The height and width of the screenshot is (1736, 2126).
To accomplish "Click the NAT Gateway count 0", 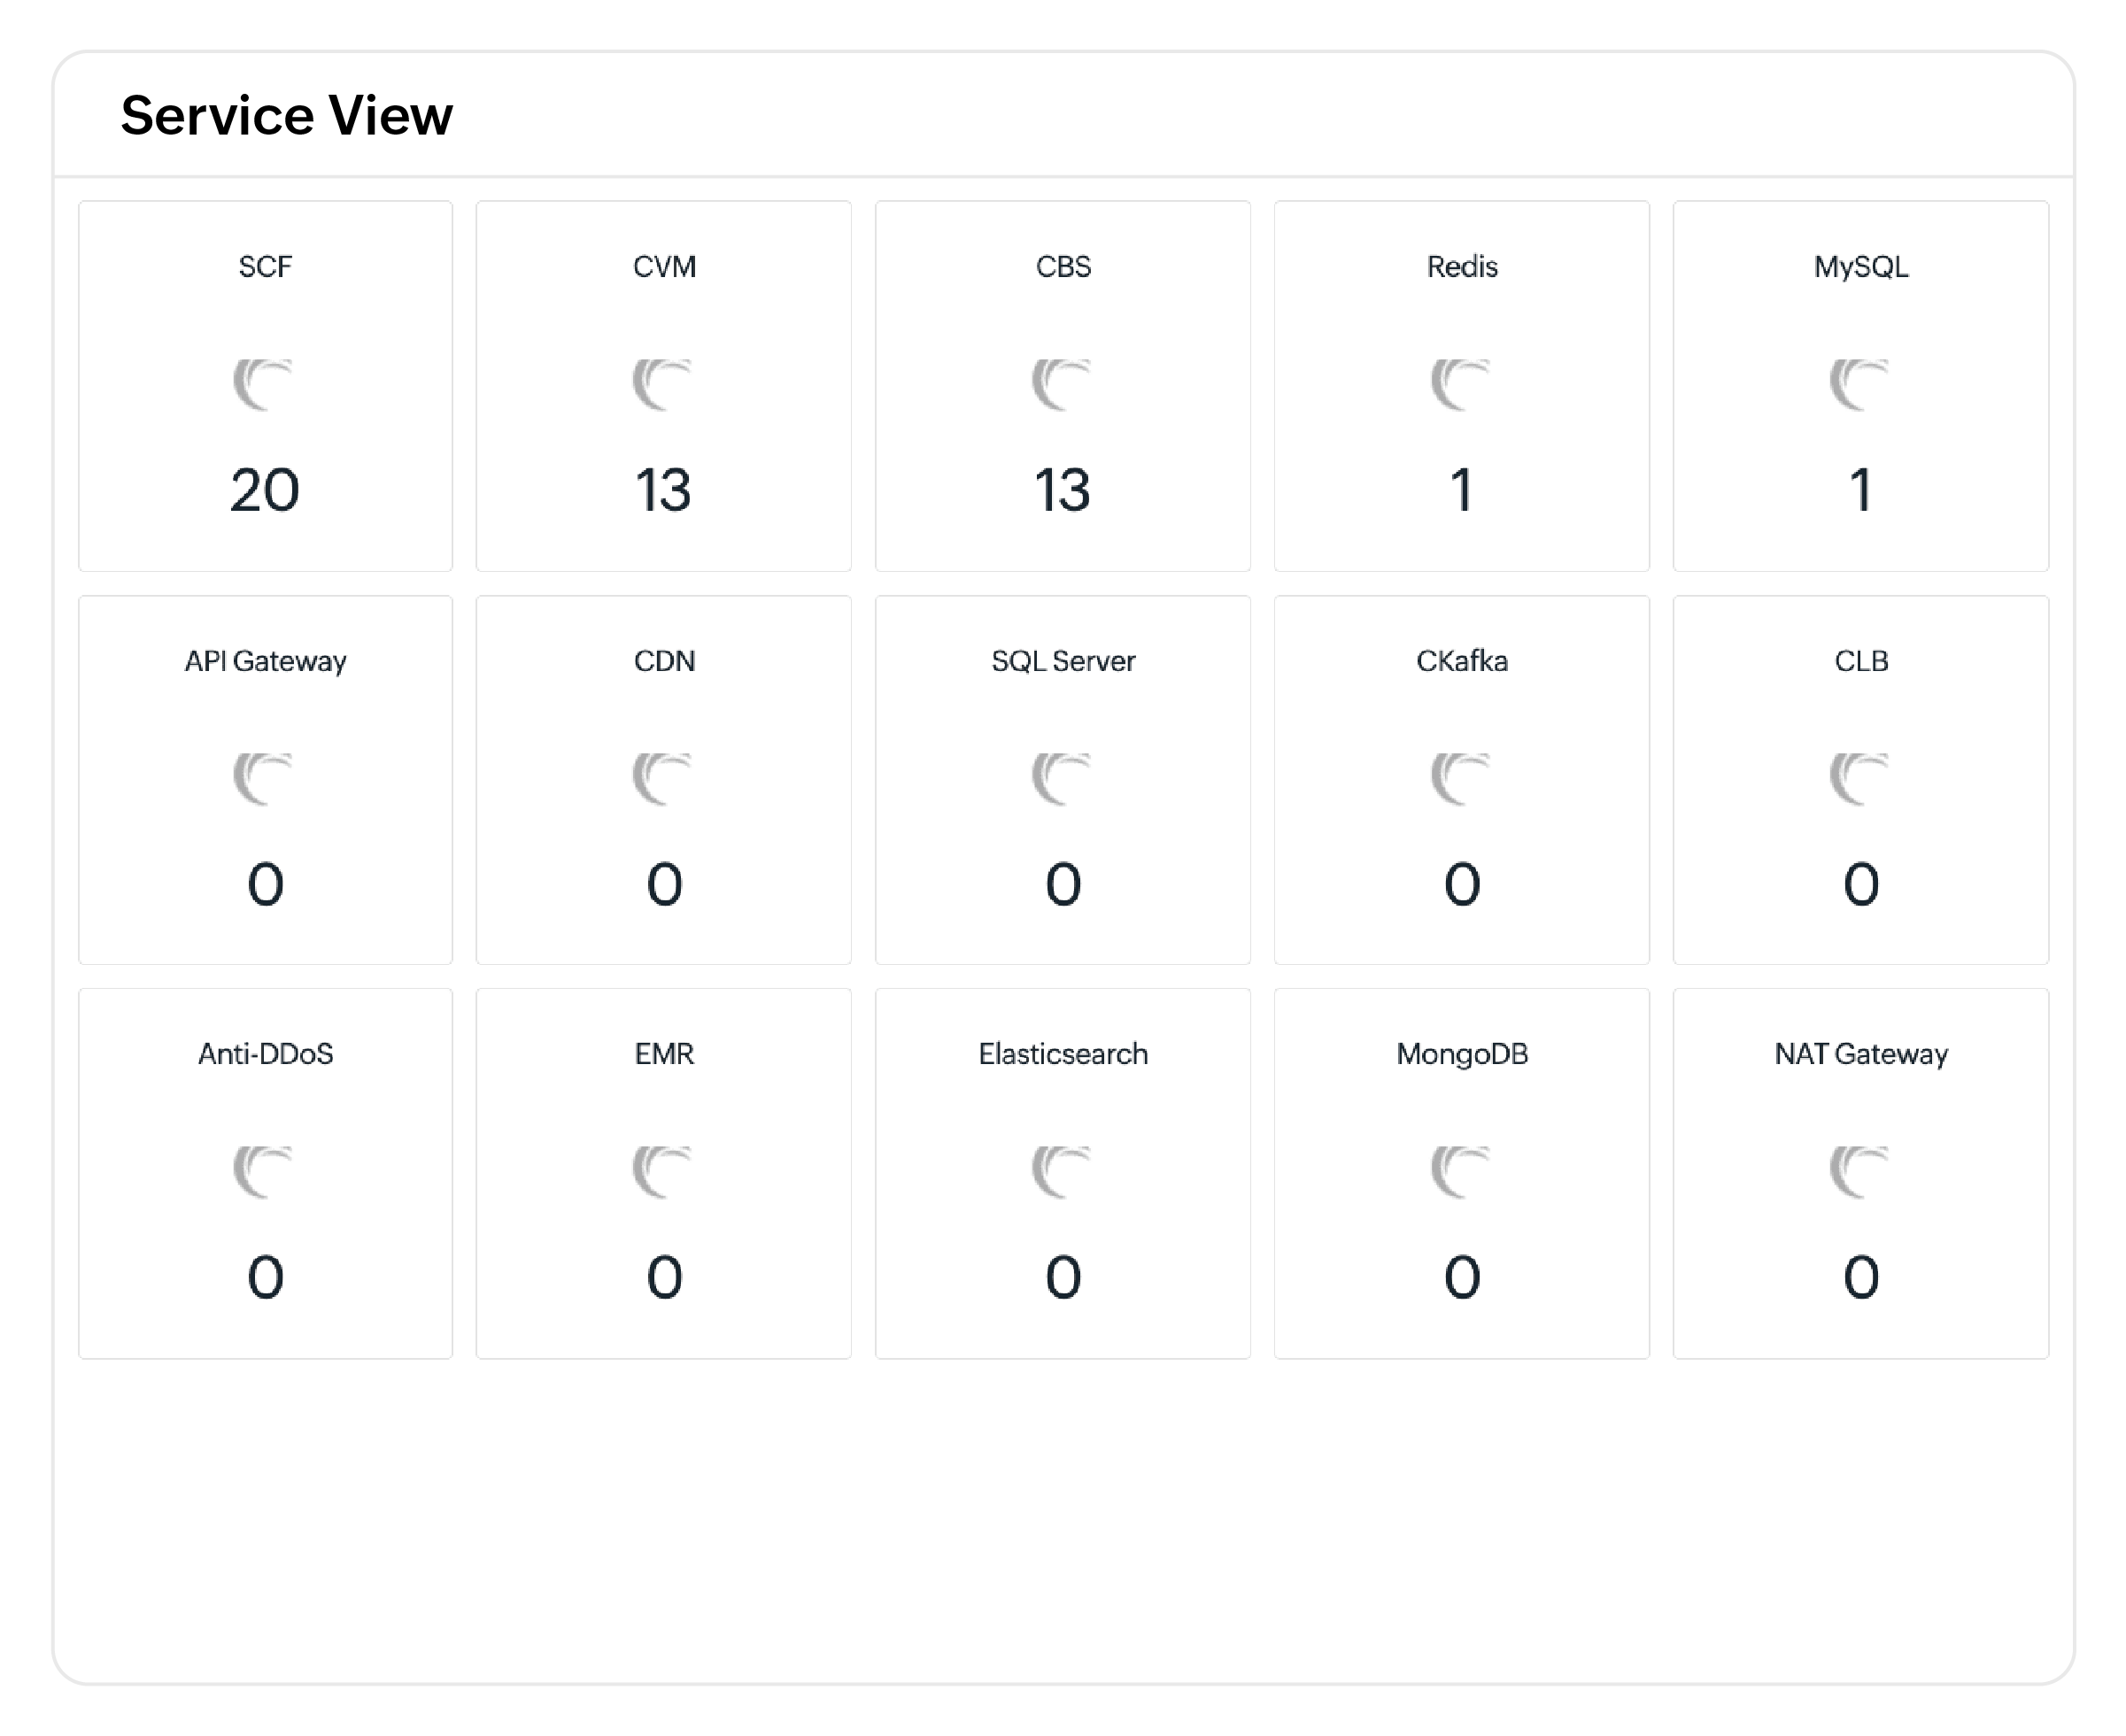I will (x=1861, y=1277).
